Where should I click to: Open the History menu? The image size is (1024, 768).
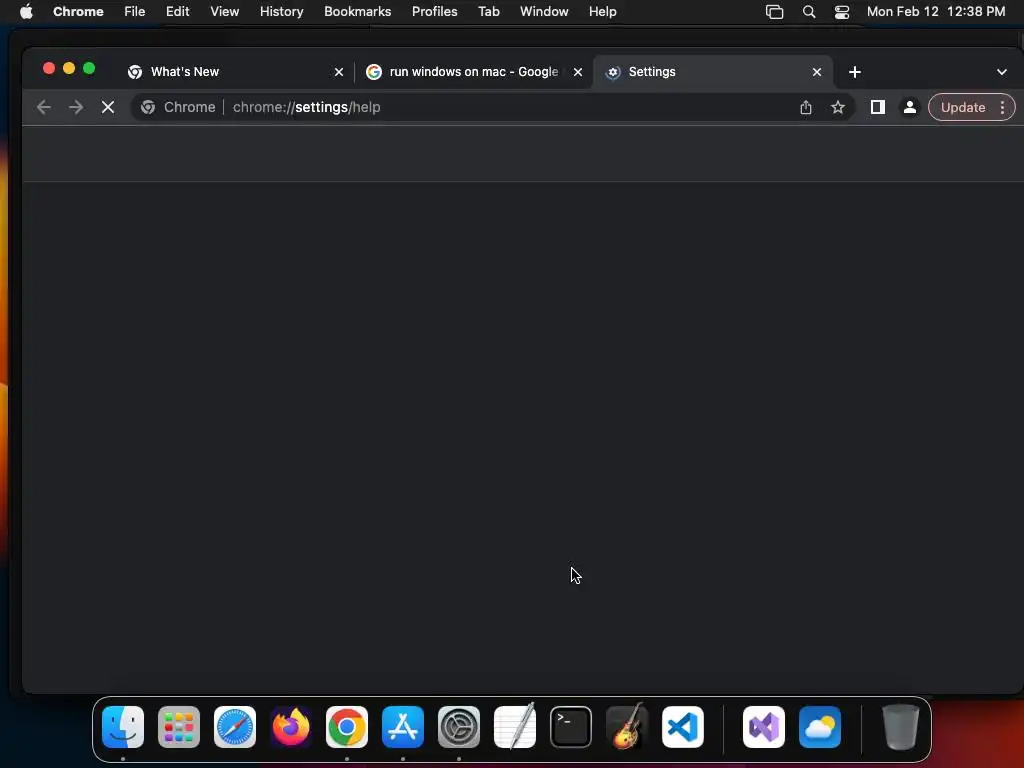(281, 12)
